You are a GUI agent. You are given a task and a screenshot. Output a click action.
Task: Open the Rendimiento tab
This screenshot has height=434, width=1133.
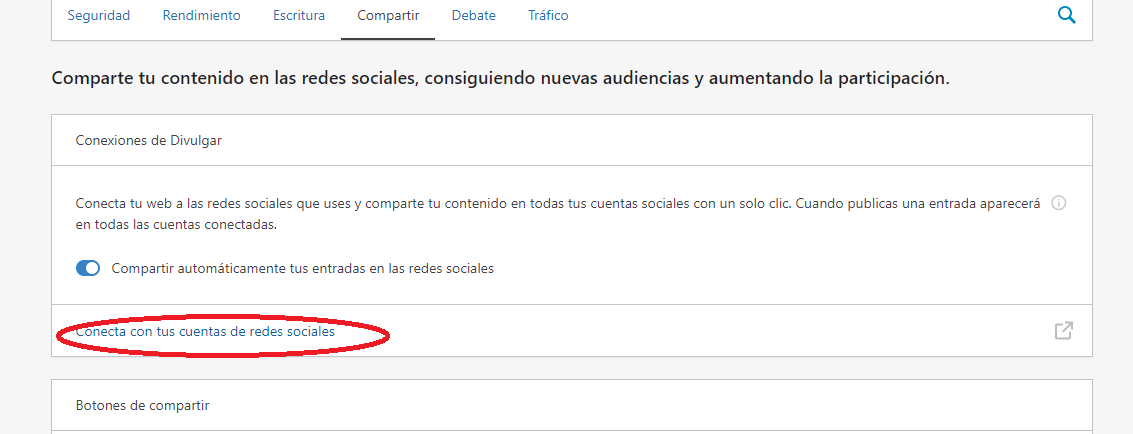[x=202, y=15]
